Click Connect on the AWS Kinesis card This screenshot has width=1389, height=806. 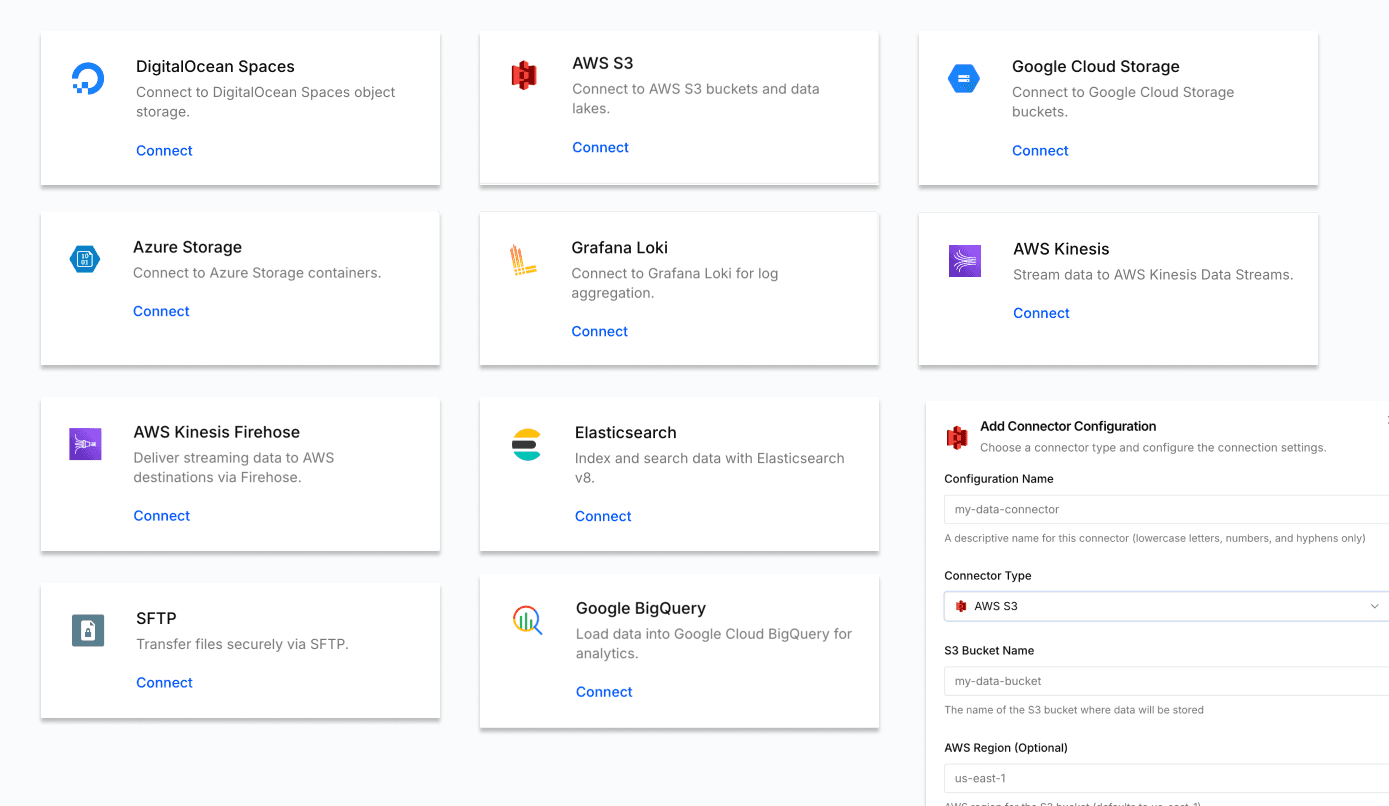[x=1041, y=313]
